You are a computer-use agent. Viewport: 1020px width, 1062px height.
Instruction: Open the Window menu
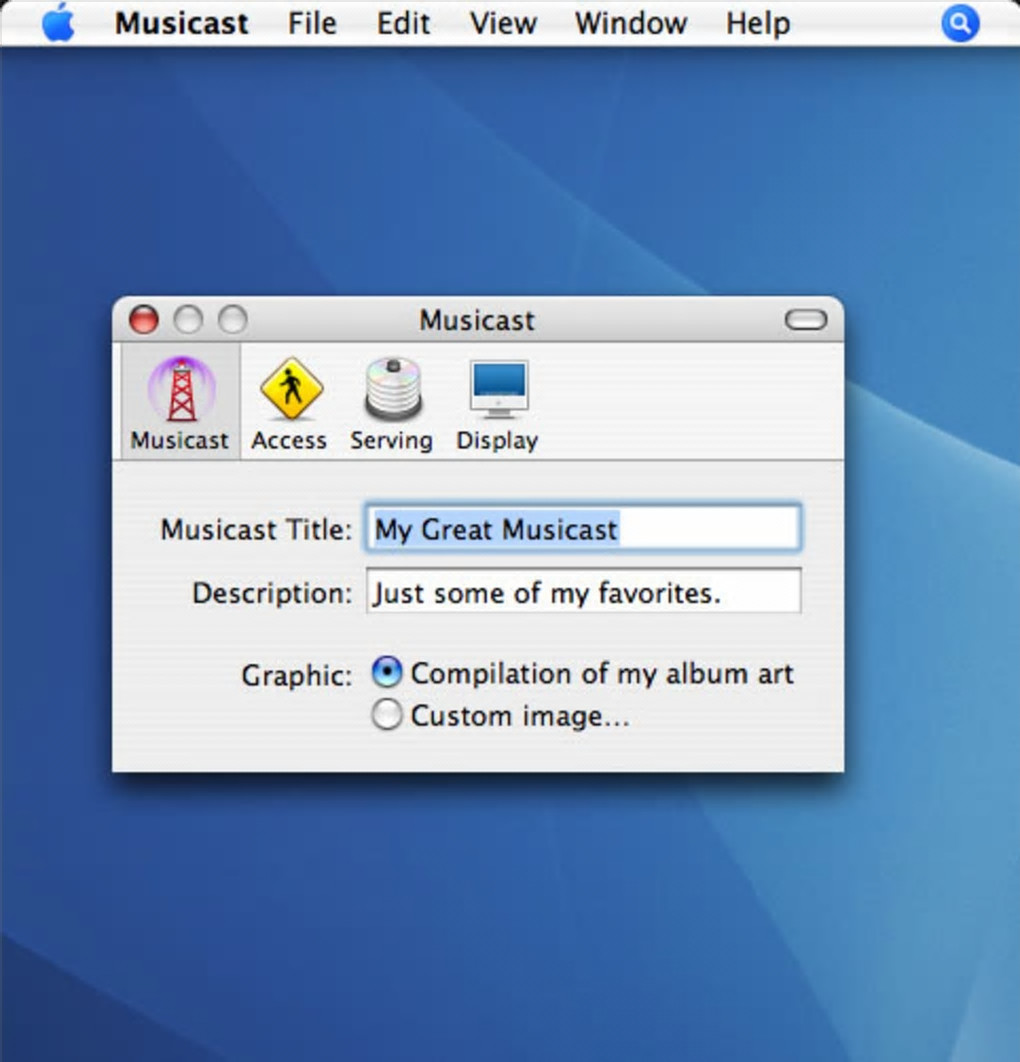(x=631, y=24)
